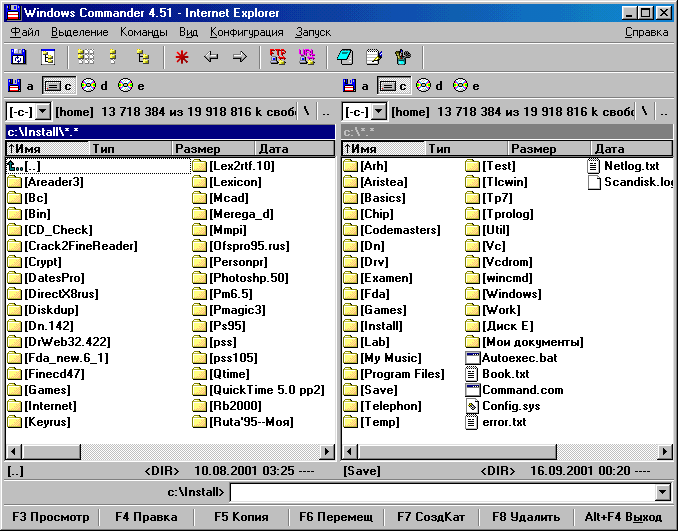The image size is (678, 531).
Task: Select the [Photoshp.50] folder
Action: 240,278
